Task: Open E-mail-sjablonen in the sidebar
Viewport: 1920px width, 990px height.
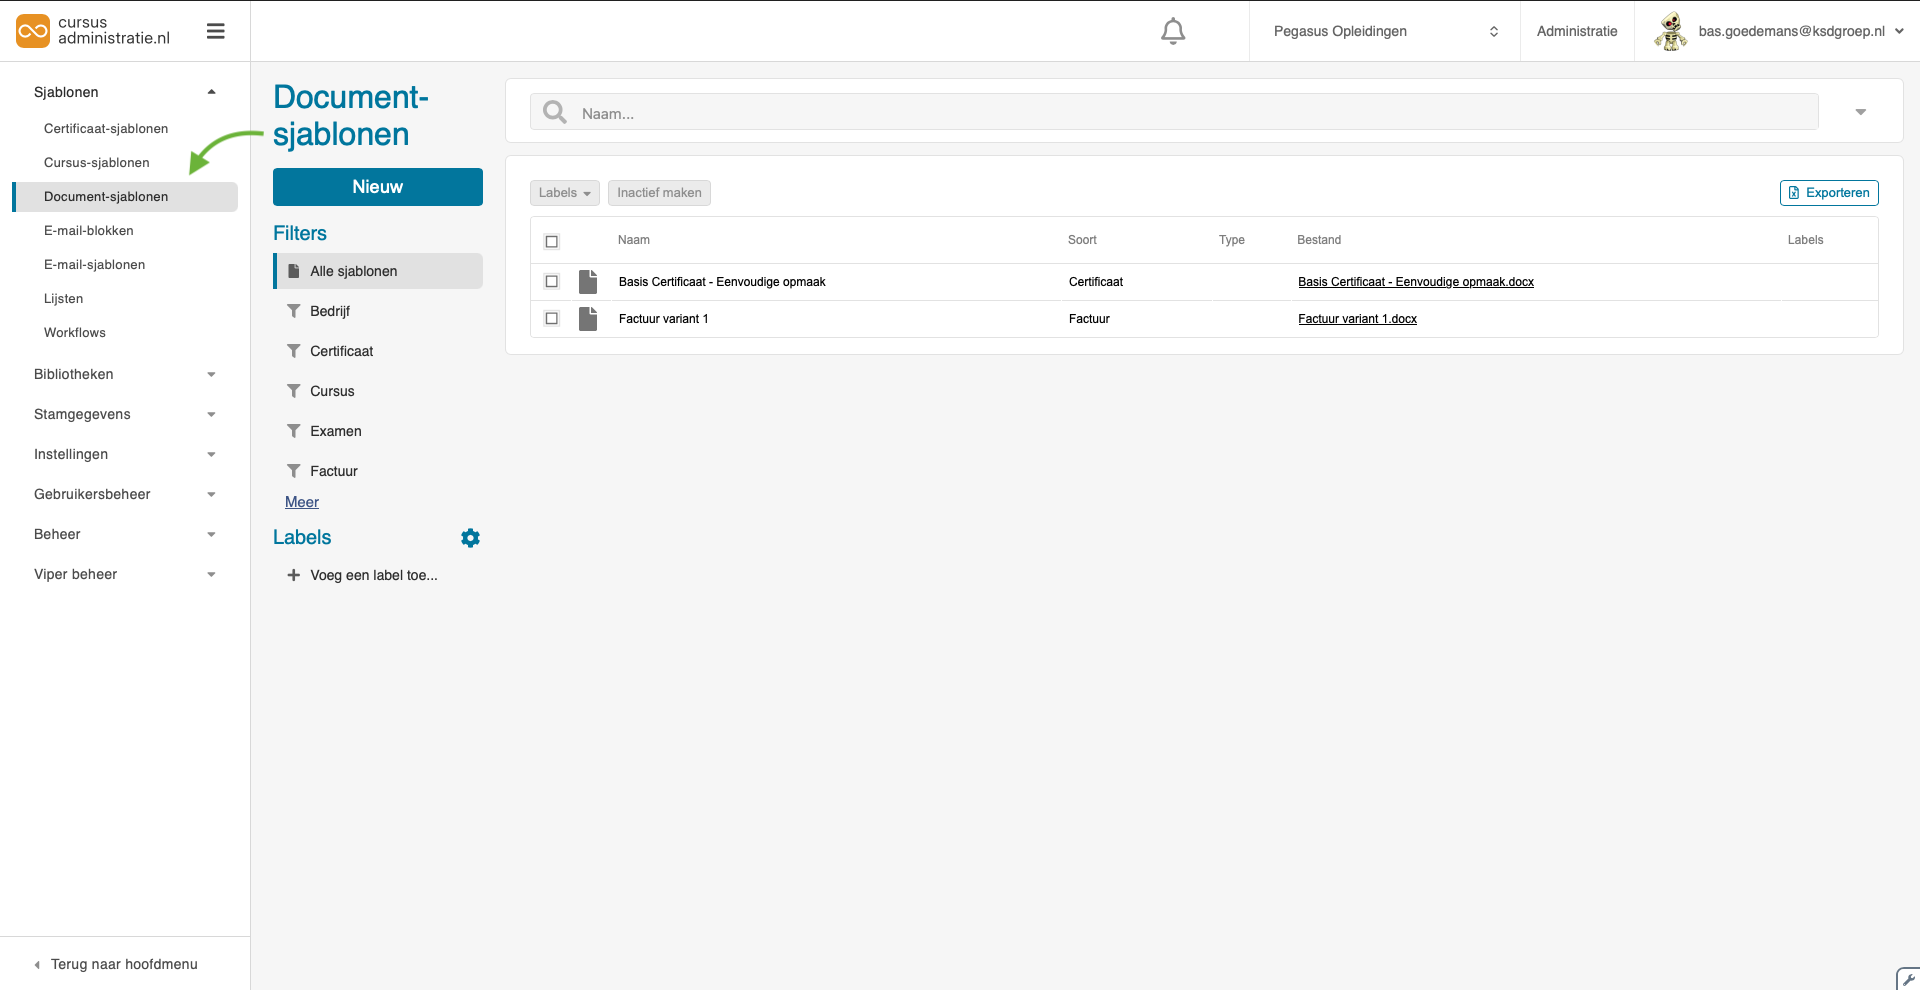Action: pyautogui.click(x=95, y=265)
